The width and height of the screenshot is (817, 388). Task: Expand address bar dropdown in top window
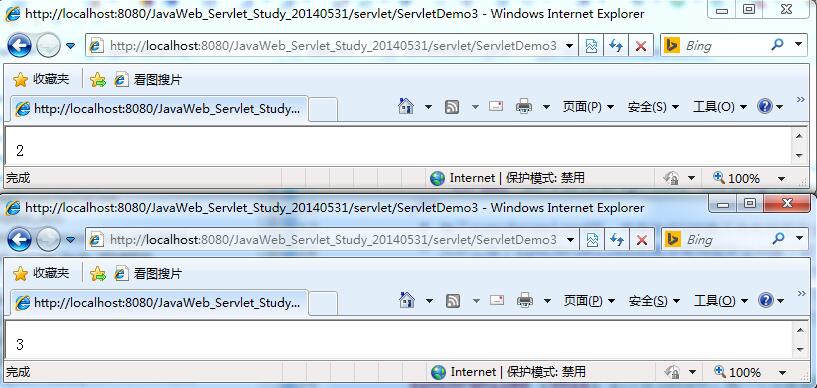pos(570,46)
